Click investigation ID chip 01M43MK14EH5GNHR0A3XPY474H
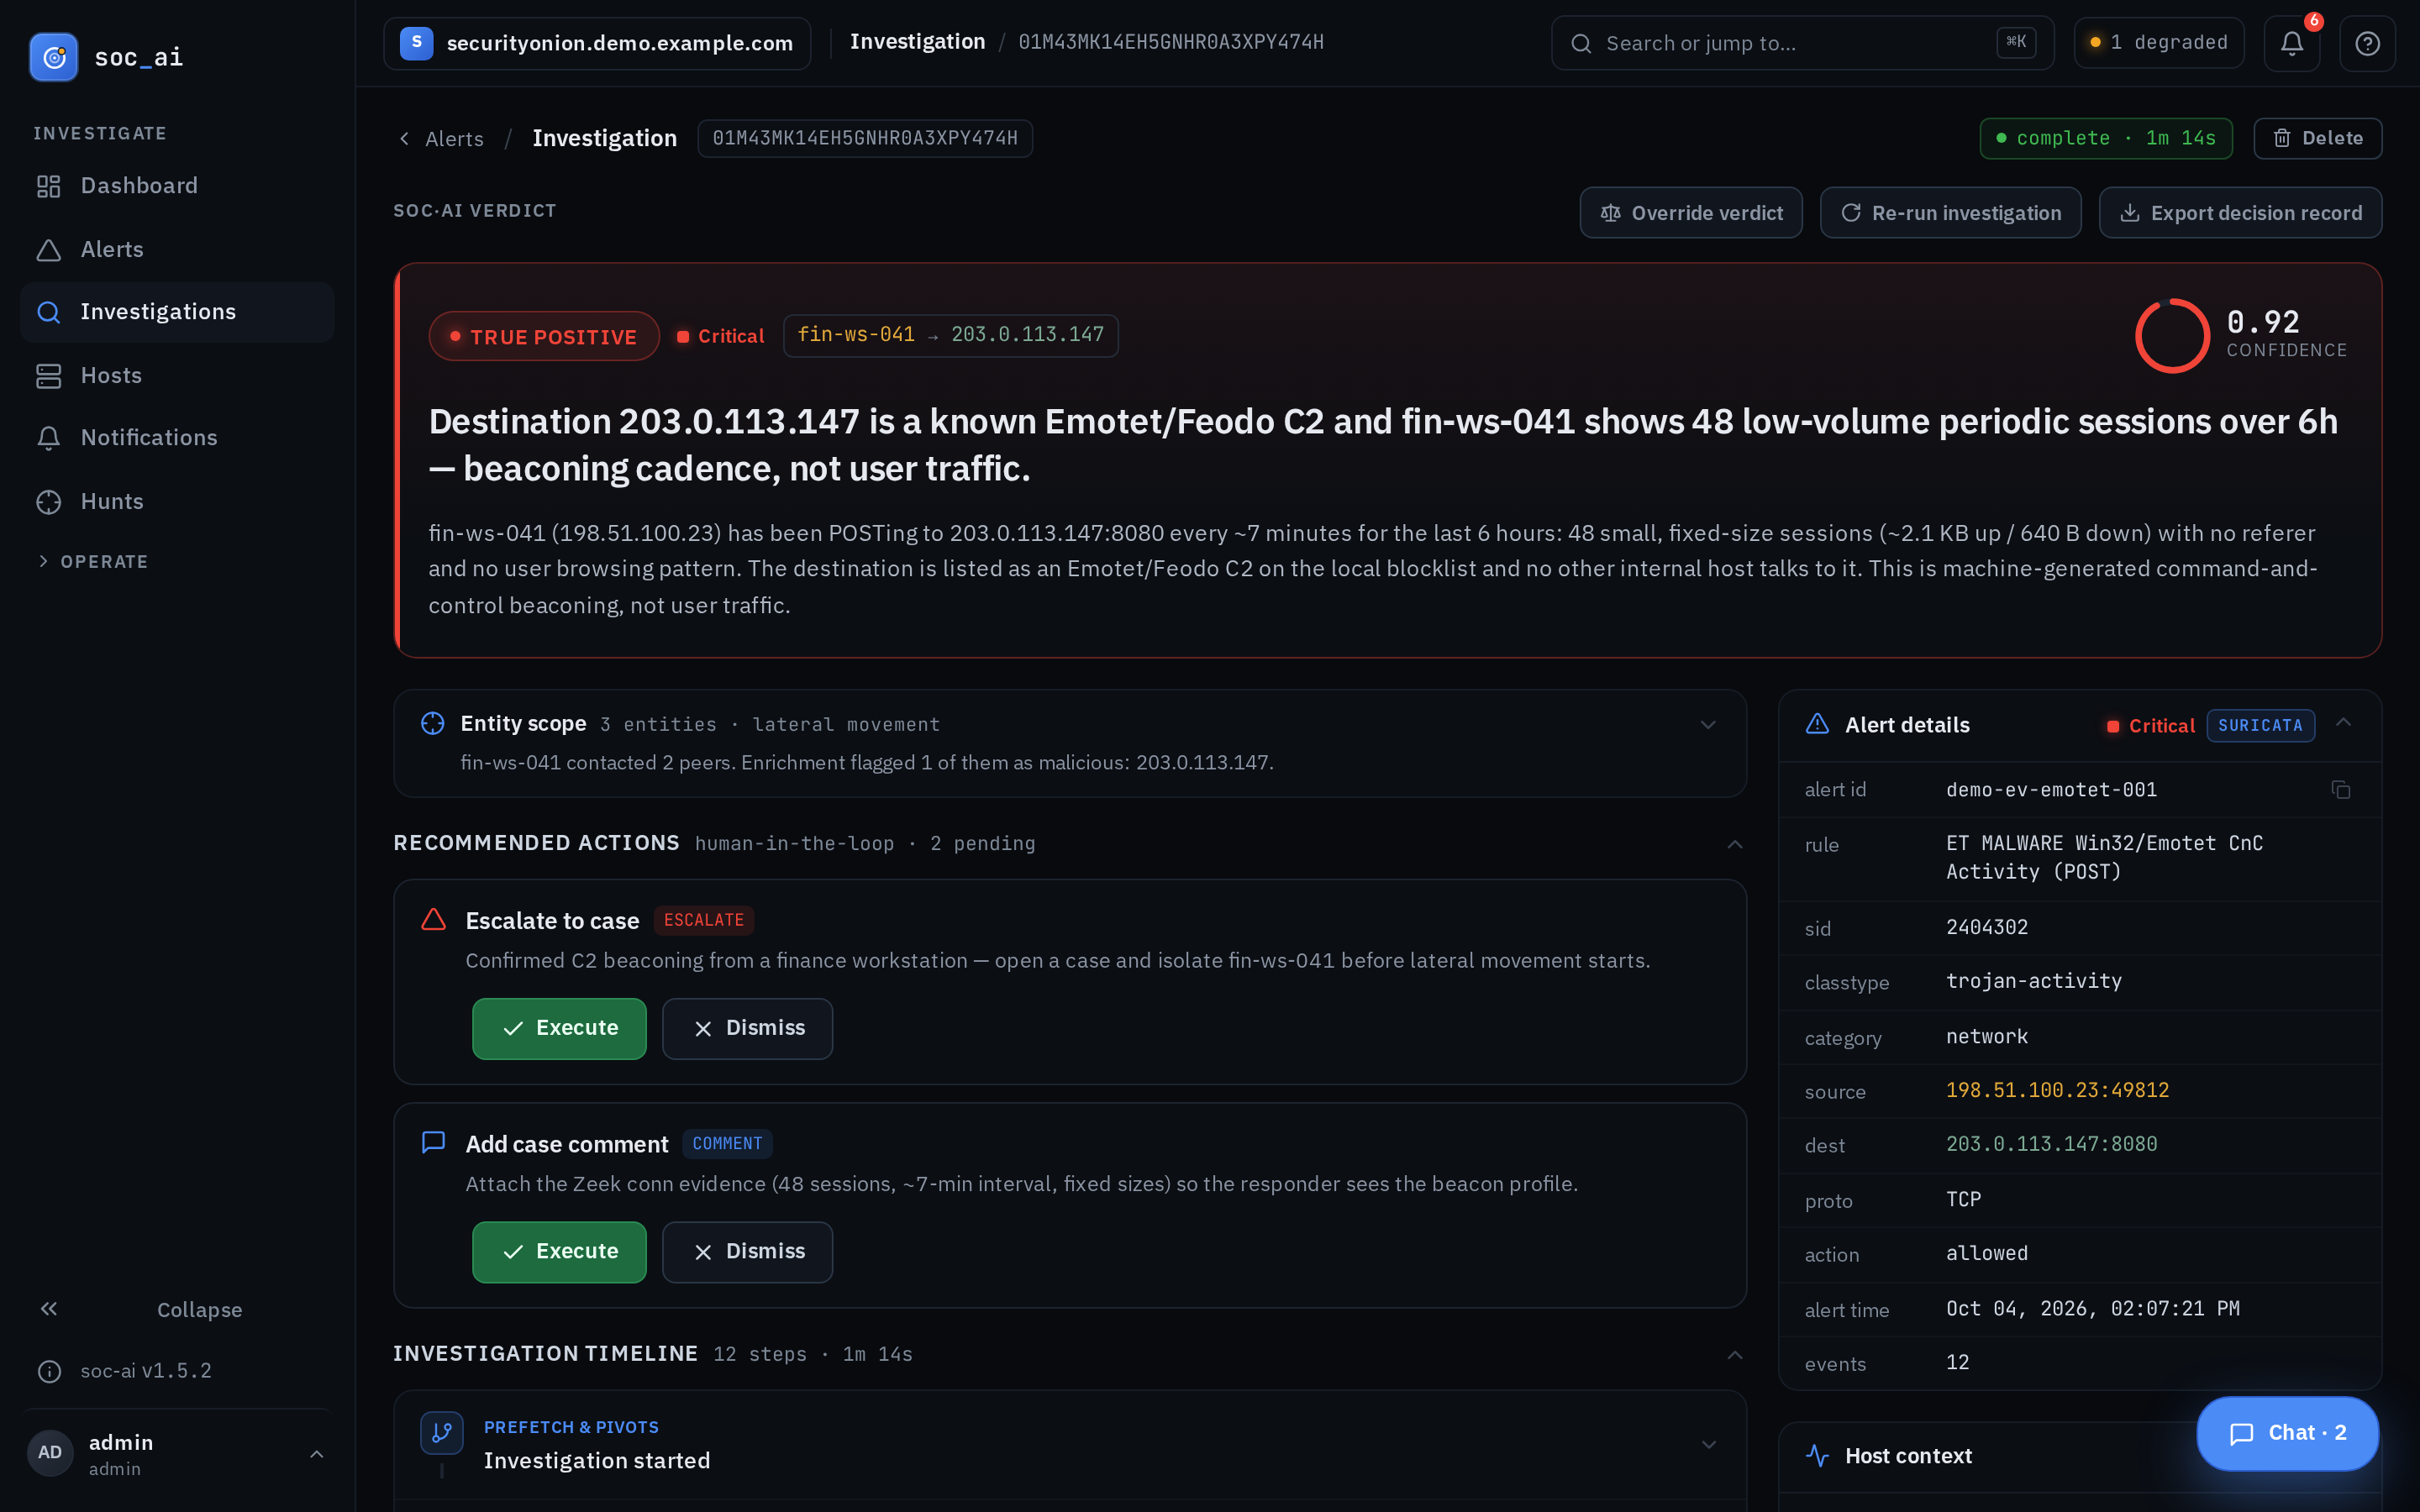This screenshot has width=2420, height=1512. [x=865, y=139]
